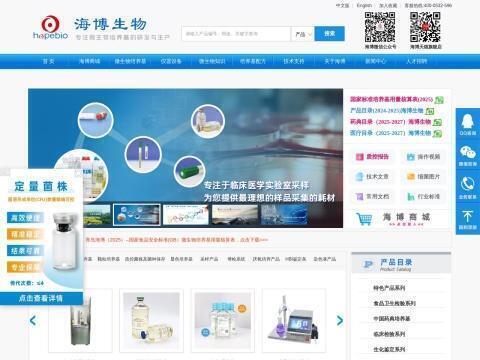Open the liquid culture bags product image

point(223,320)
